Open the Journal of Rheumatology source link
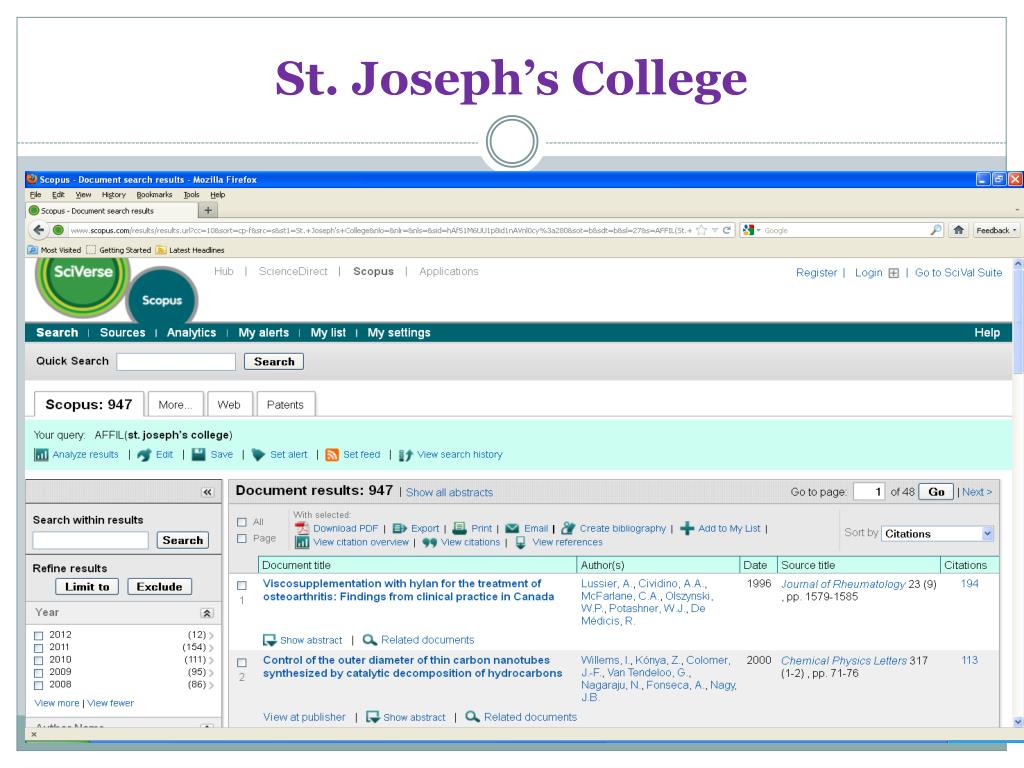 (843, 584)
